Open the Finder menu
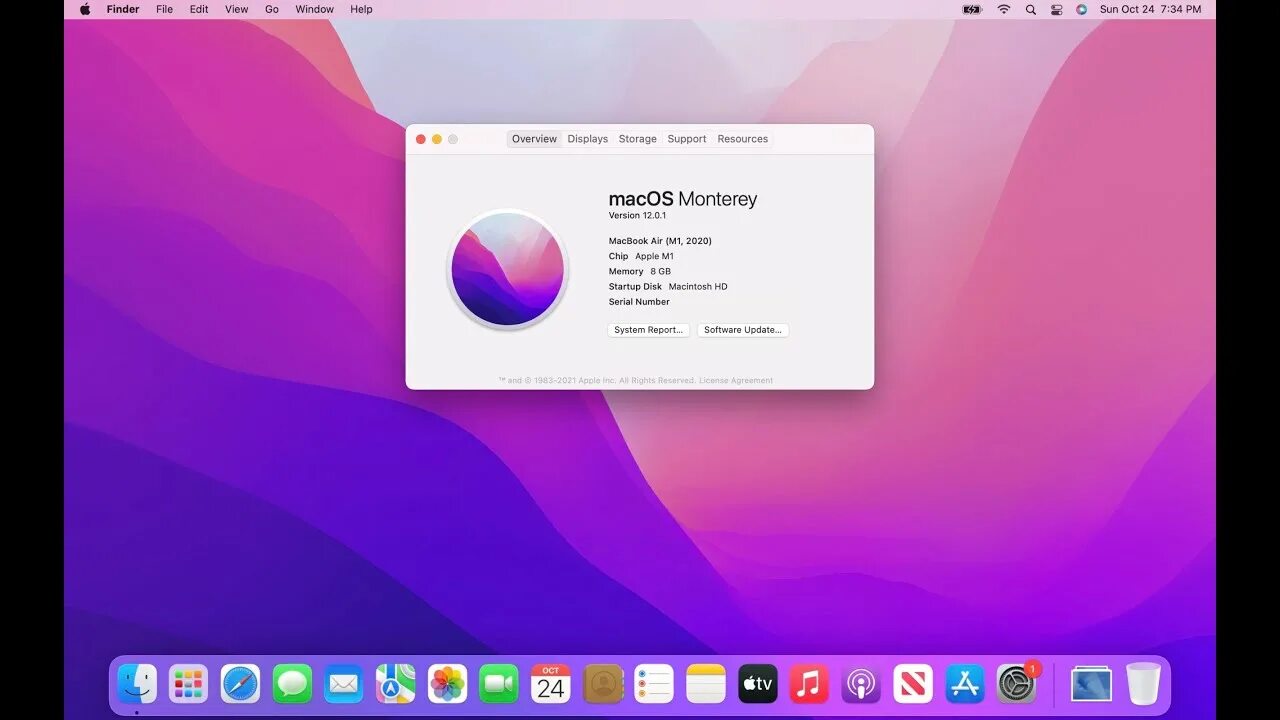The height and width of the screenshot is (720, 1280). click(123, 9)
